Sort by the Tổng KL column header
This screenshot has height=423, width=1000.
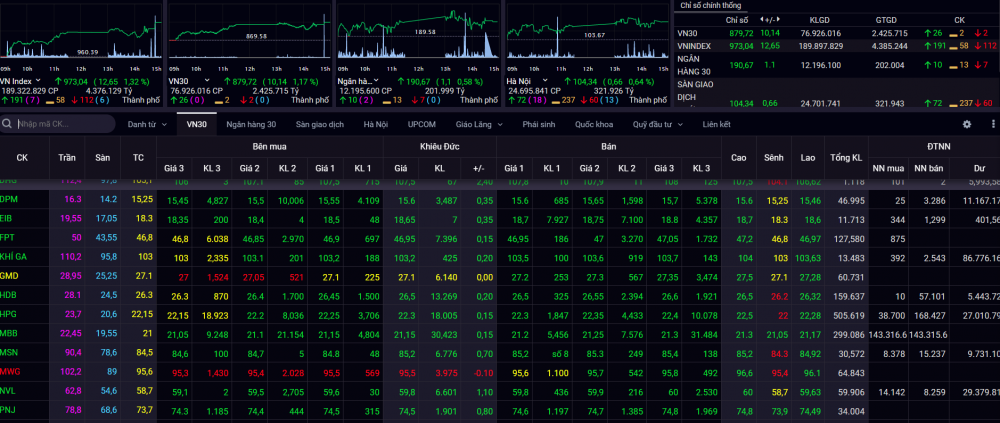(x=845, y=158)
